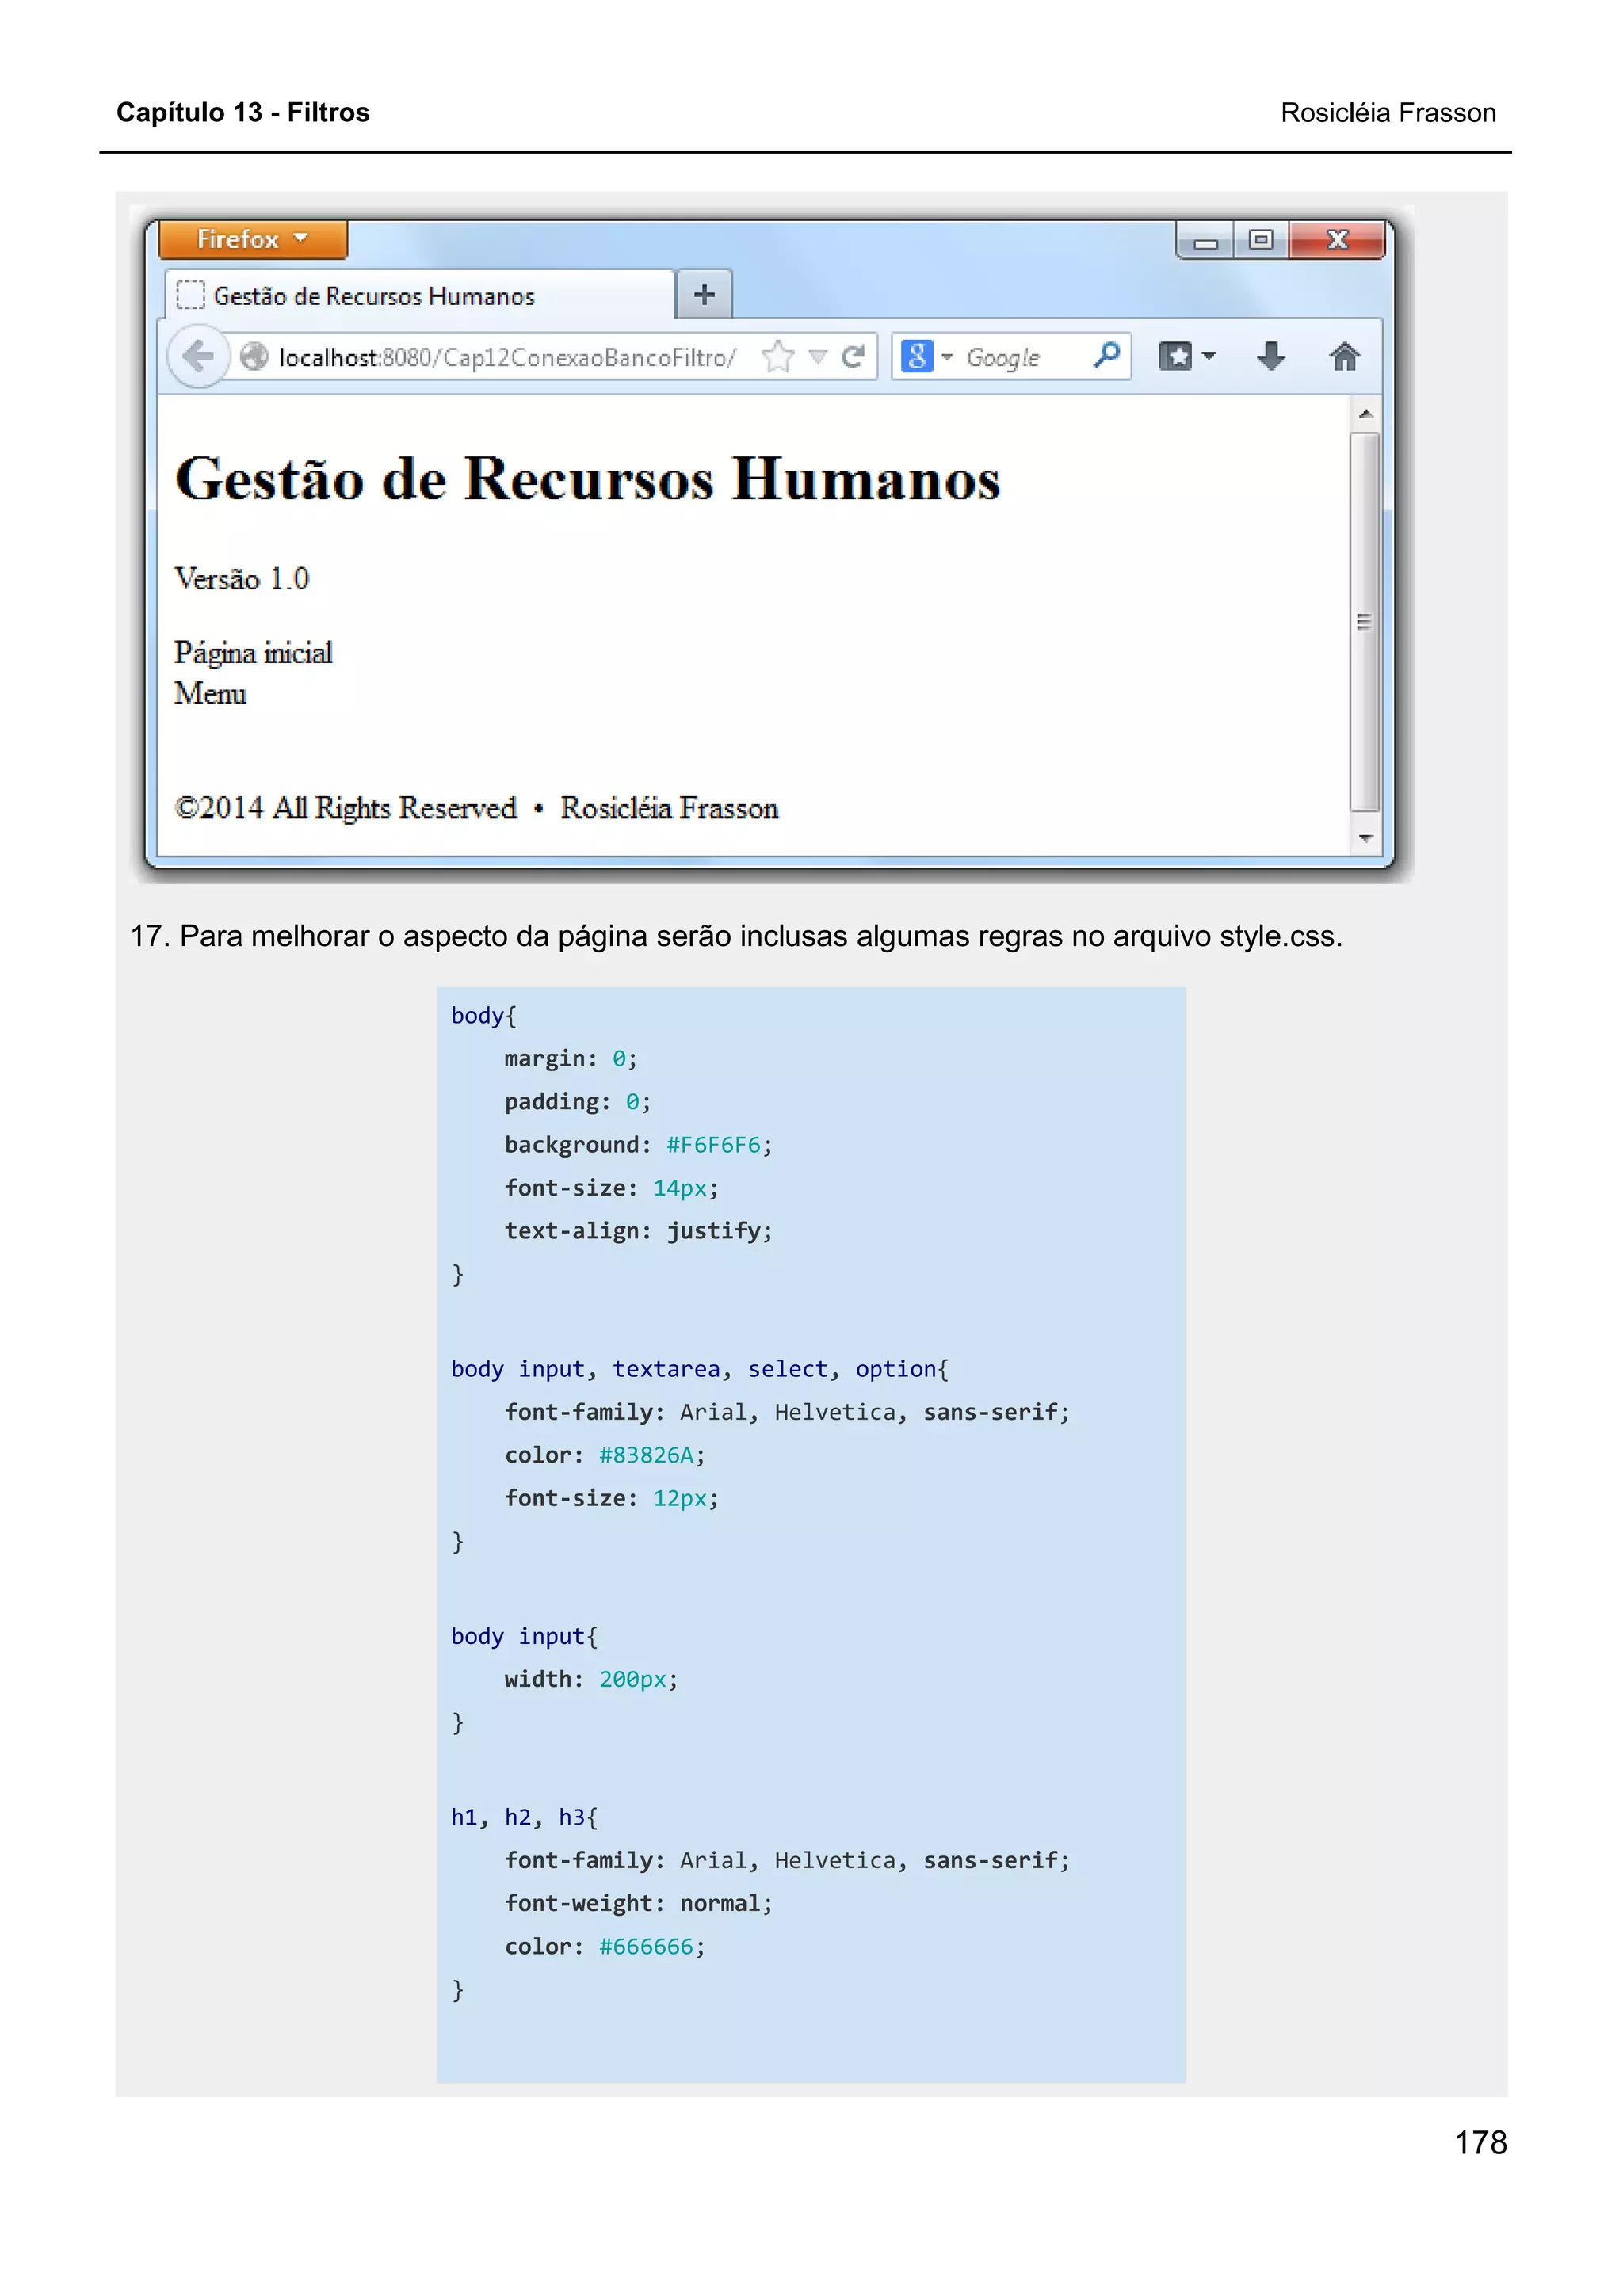Click the browser back arrow button
1623x2296 pixels.
pyautogui.click(x=198, y=356)
